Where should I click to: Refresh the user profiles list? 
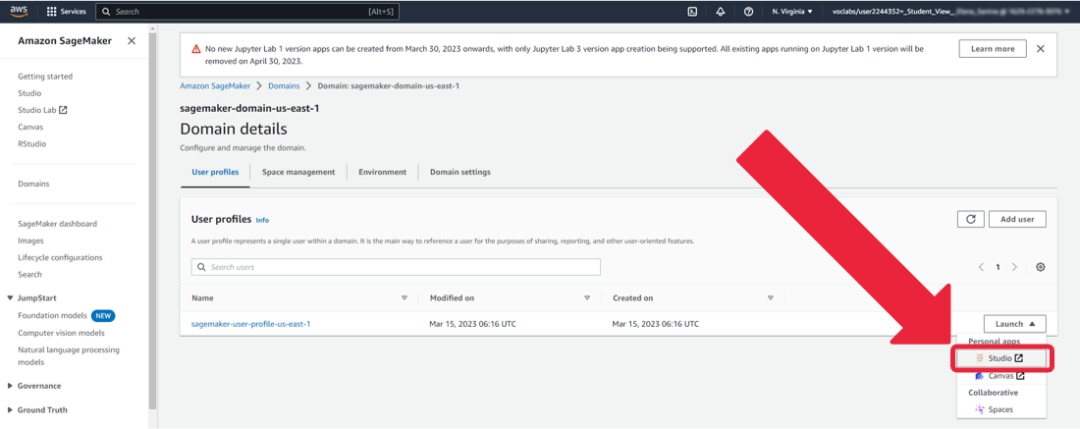pos(970,219)
